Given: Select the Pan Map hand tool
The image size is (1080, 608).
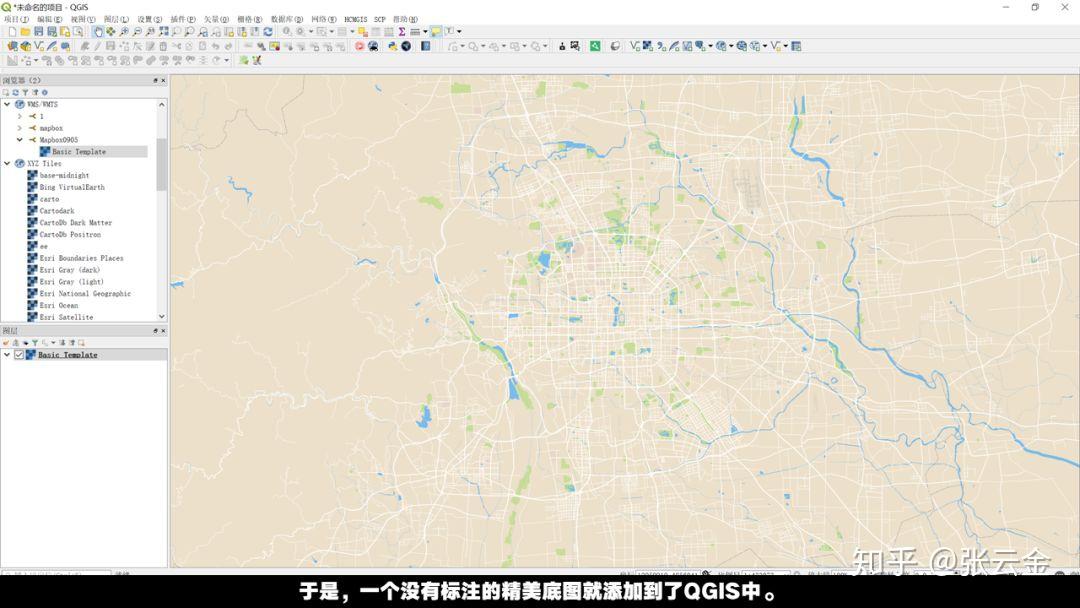Looking at the screenshot, I should coord(98,31).
